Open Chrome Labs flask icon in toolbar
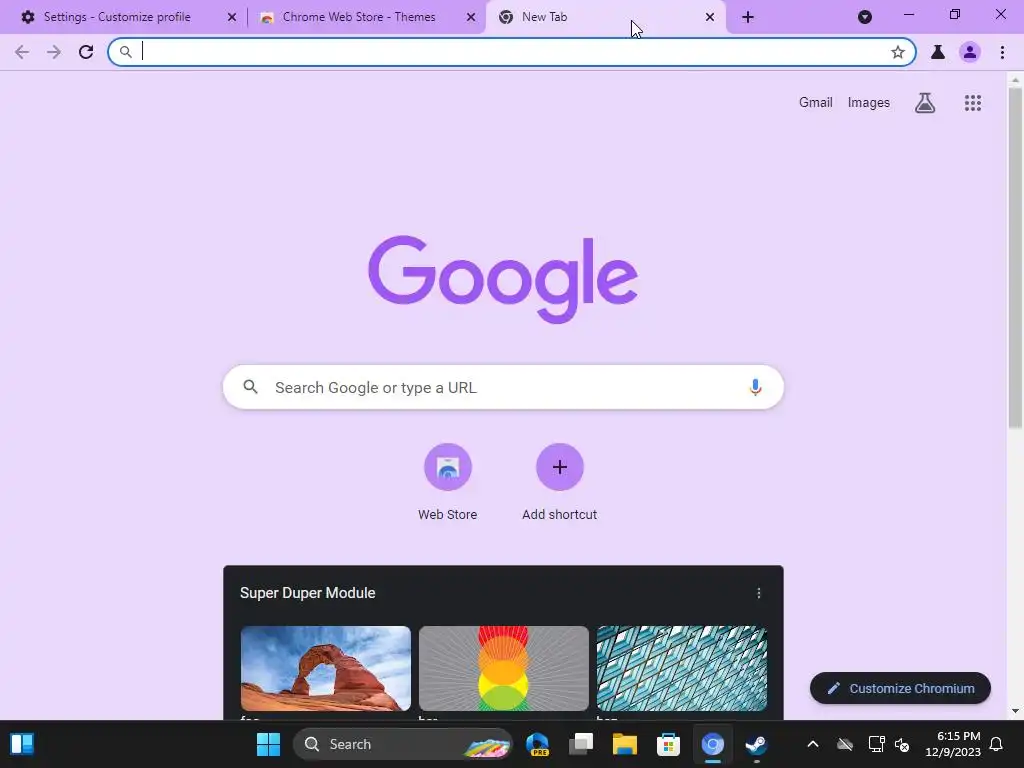 click(938, 52)
